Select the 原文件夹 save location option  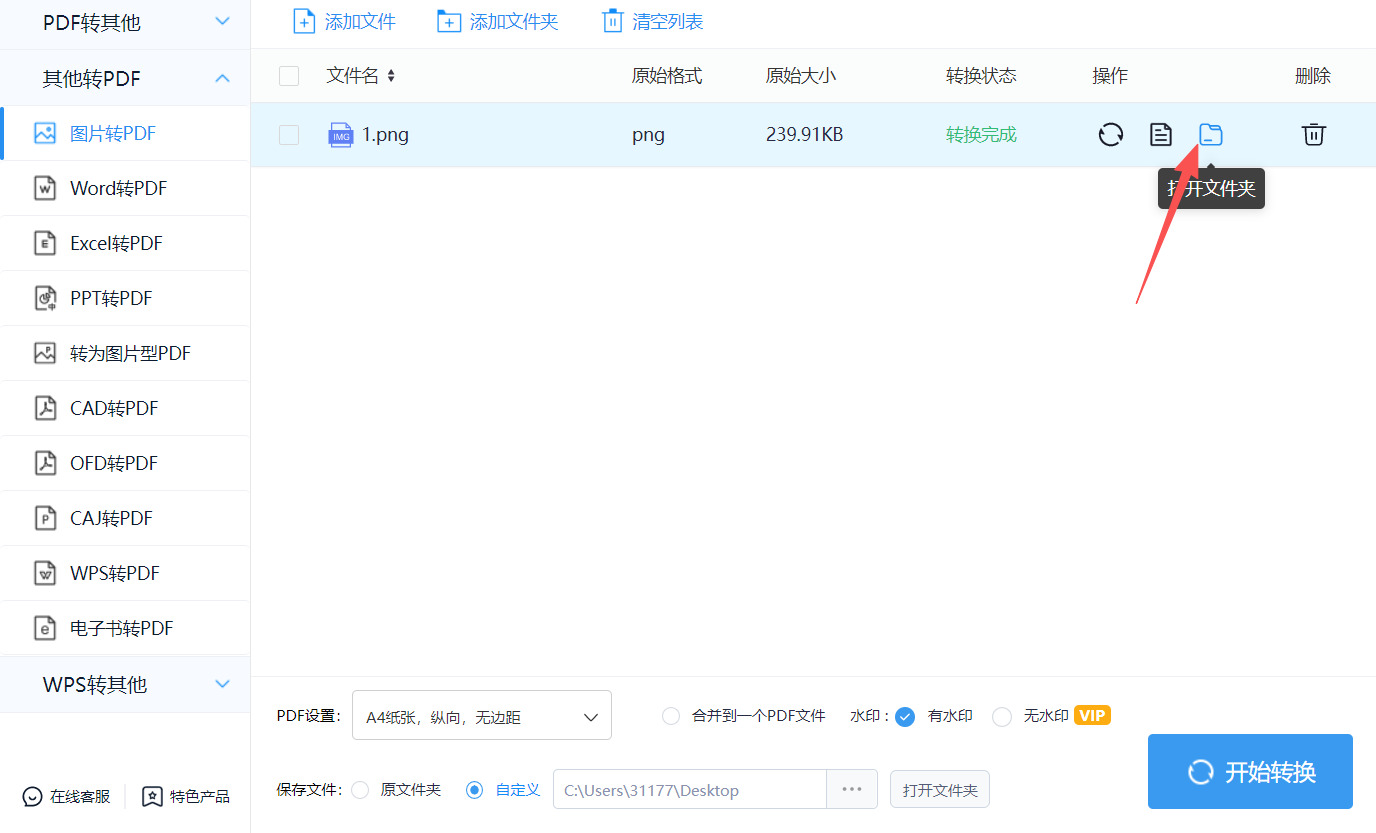coord(360,789)
